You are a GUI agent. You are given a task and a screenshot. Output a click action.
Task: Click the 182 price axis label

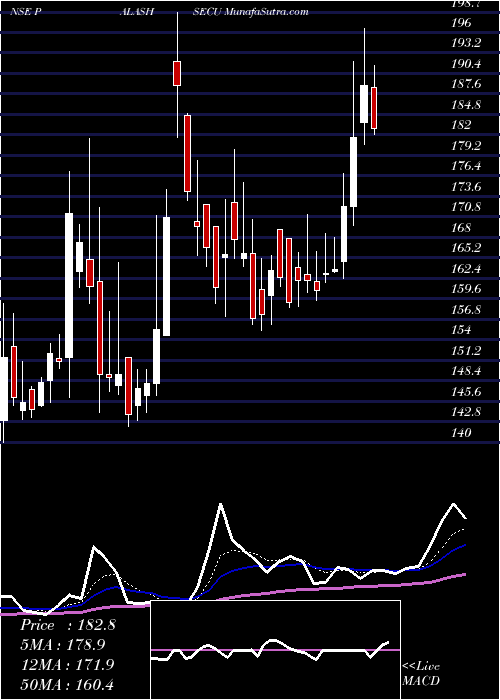click(462, 125)
